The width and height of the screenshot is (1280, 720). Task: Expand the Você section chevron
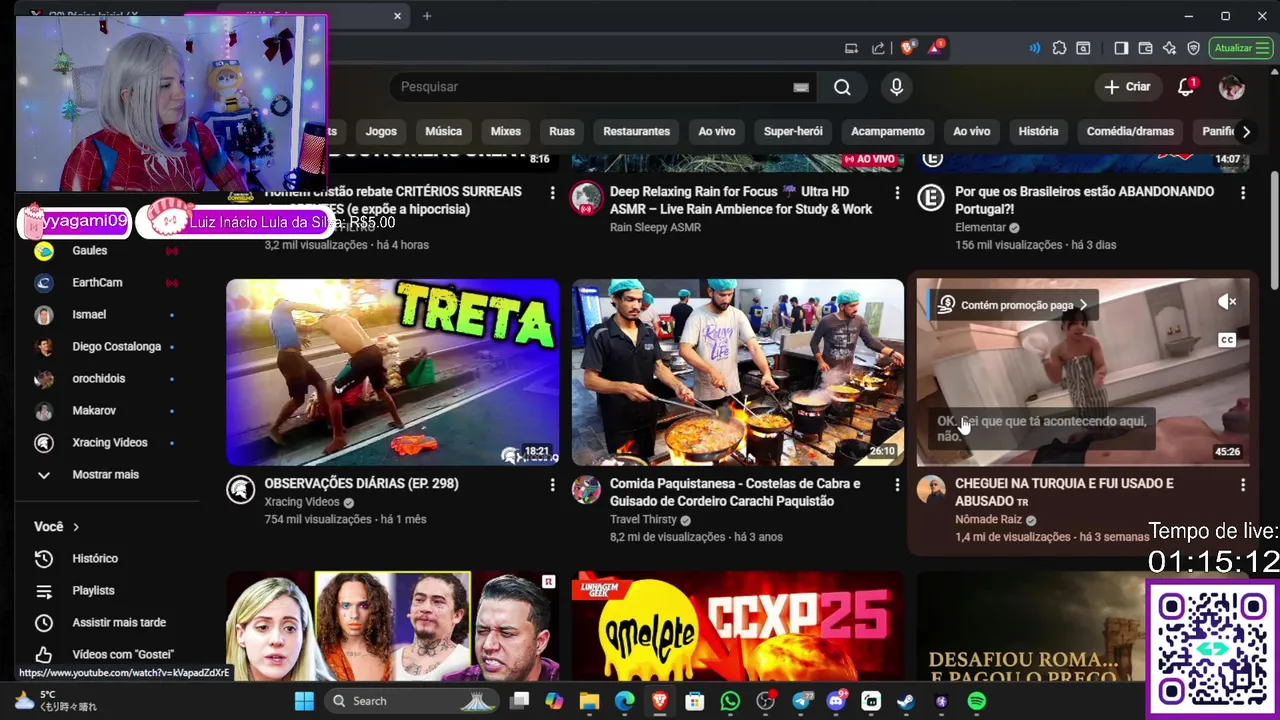(76, 527)
